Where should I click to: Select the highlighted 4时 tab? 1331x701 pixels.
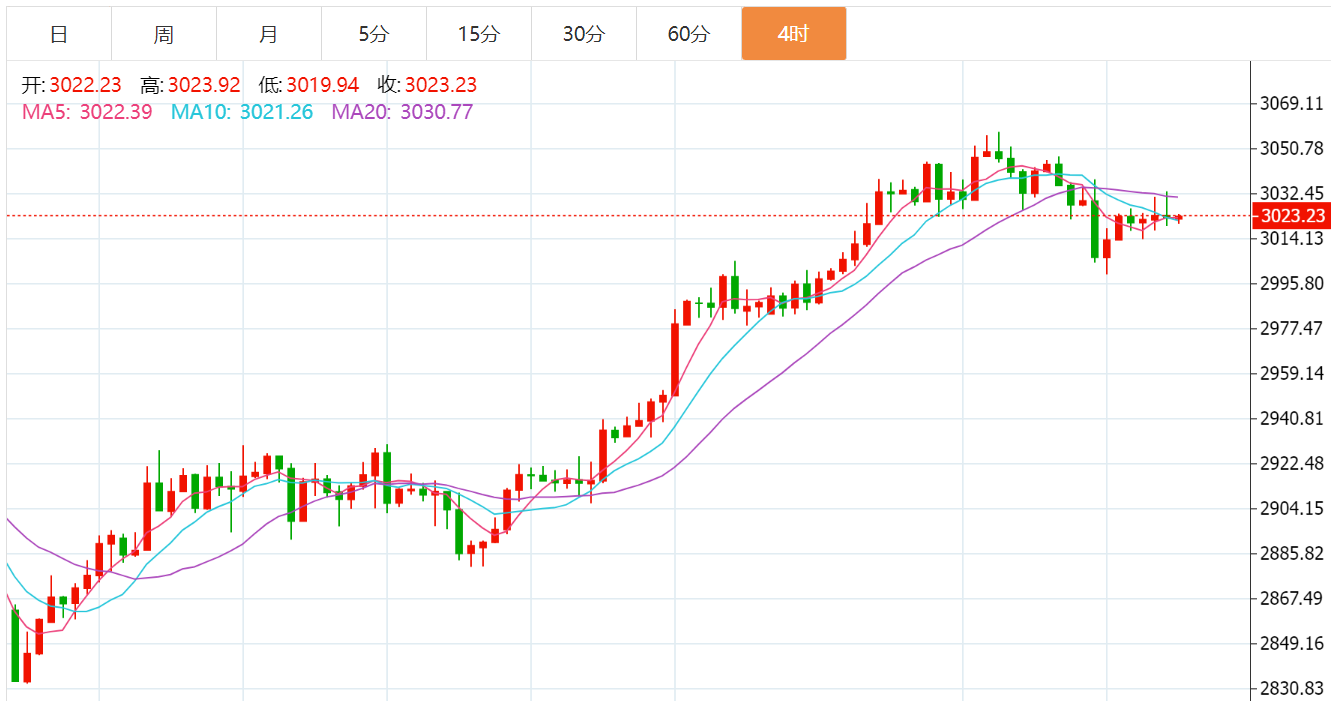click(794, 34)
